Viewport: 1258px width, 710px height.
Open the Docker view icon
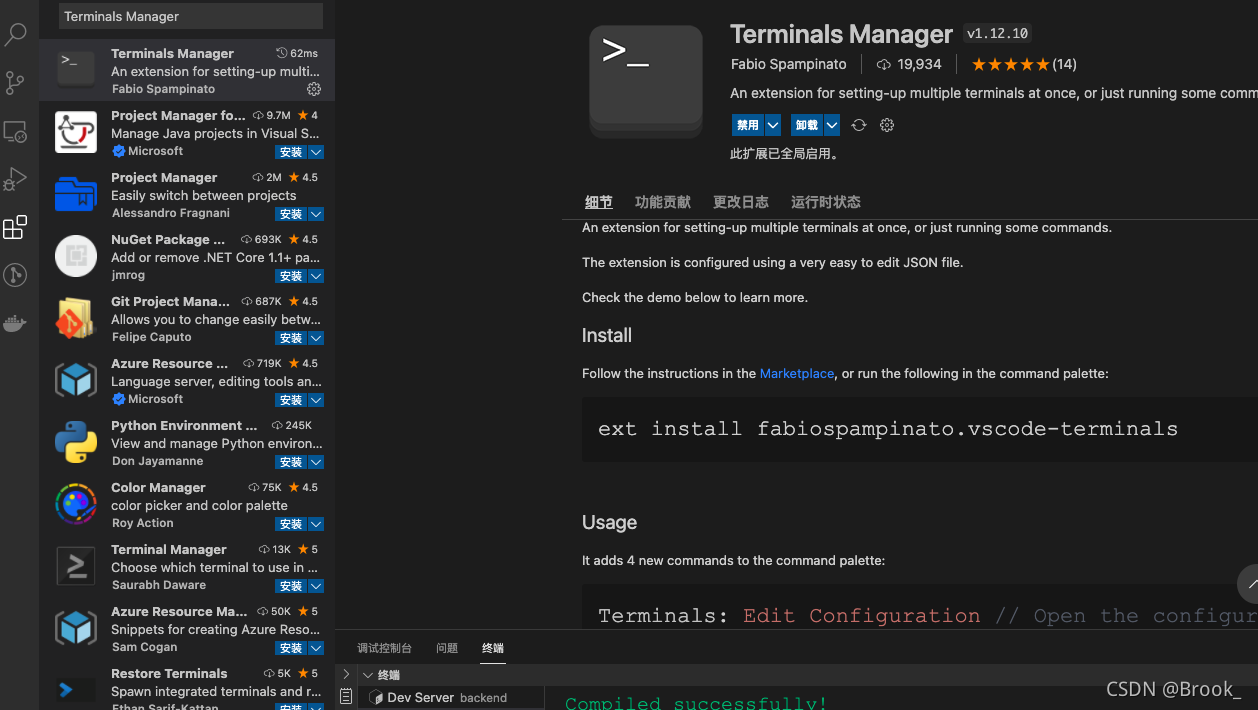[15, 323]
